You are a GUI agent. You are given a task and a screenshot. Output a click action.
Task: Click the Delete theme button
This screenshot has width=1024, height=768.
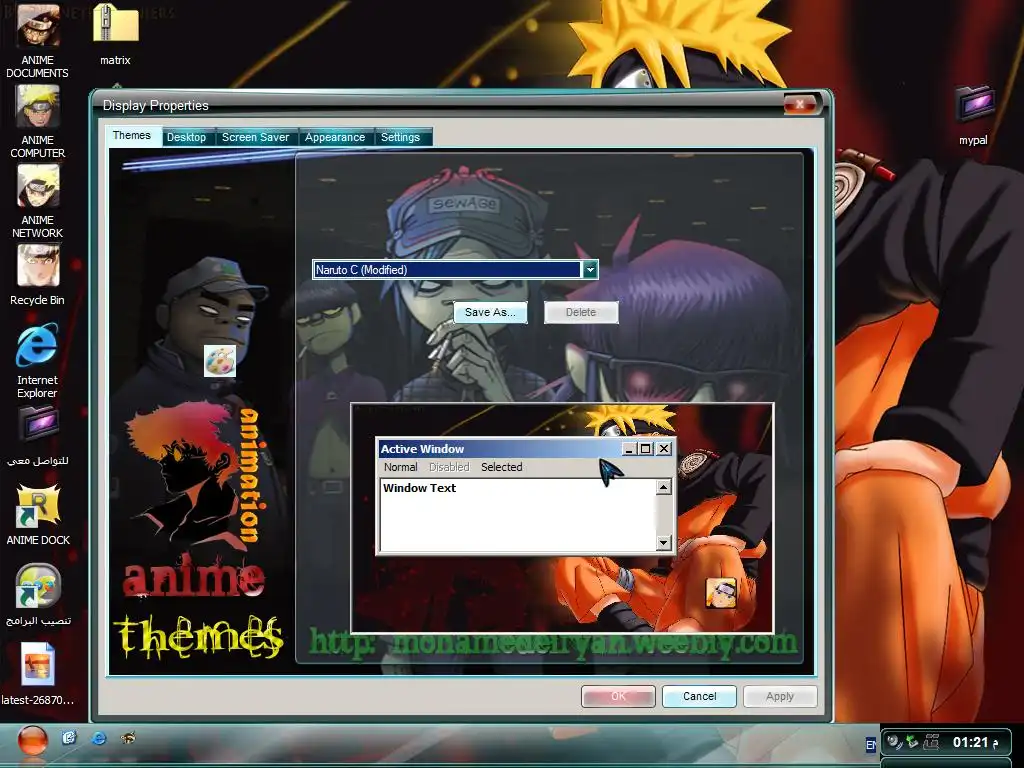581,312
